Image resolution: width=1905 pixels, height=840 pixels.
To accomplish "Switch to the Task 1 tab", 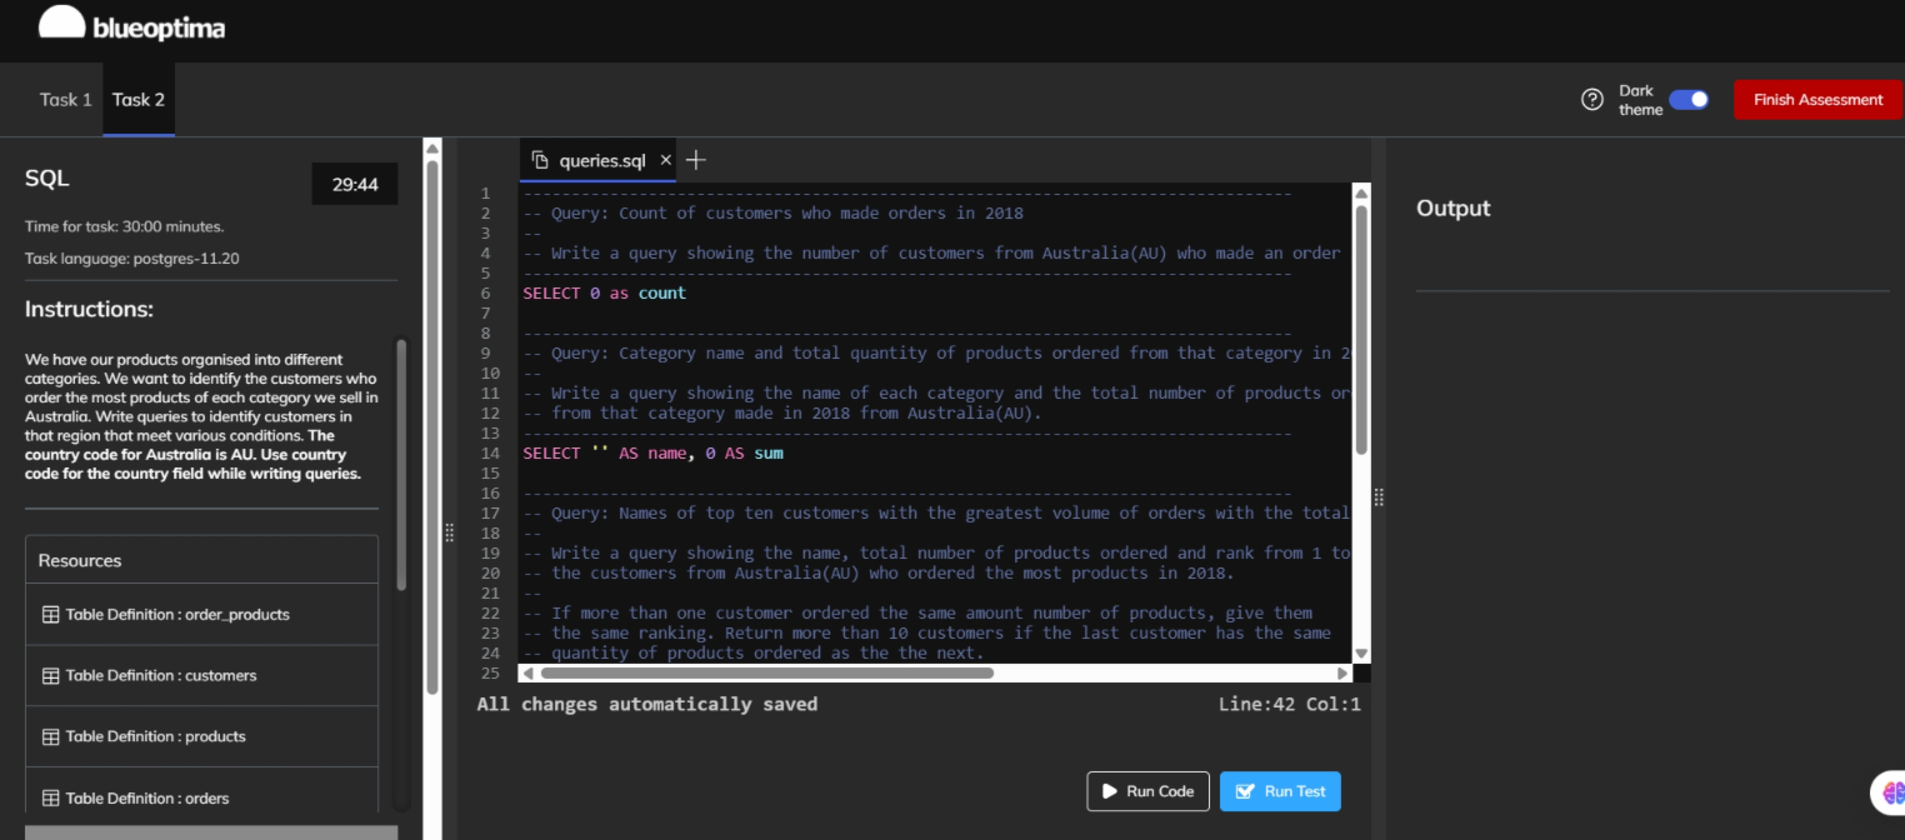I will [x=65, y=100].
